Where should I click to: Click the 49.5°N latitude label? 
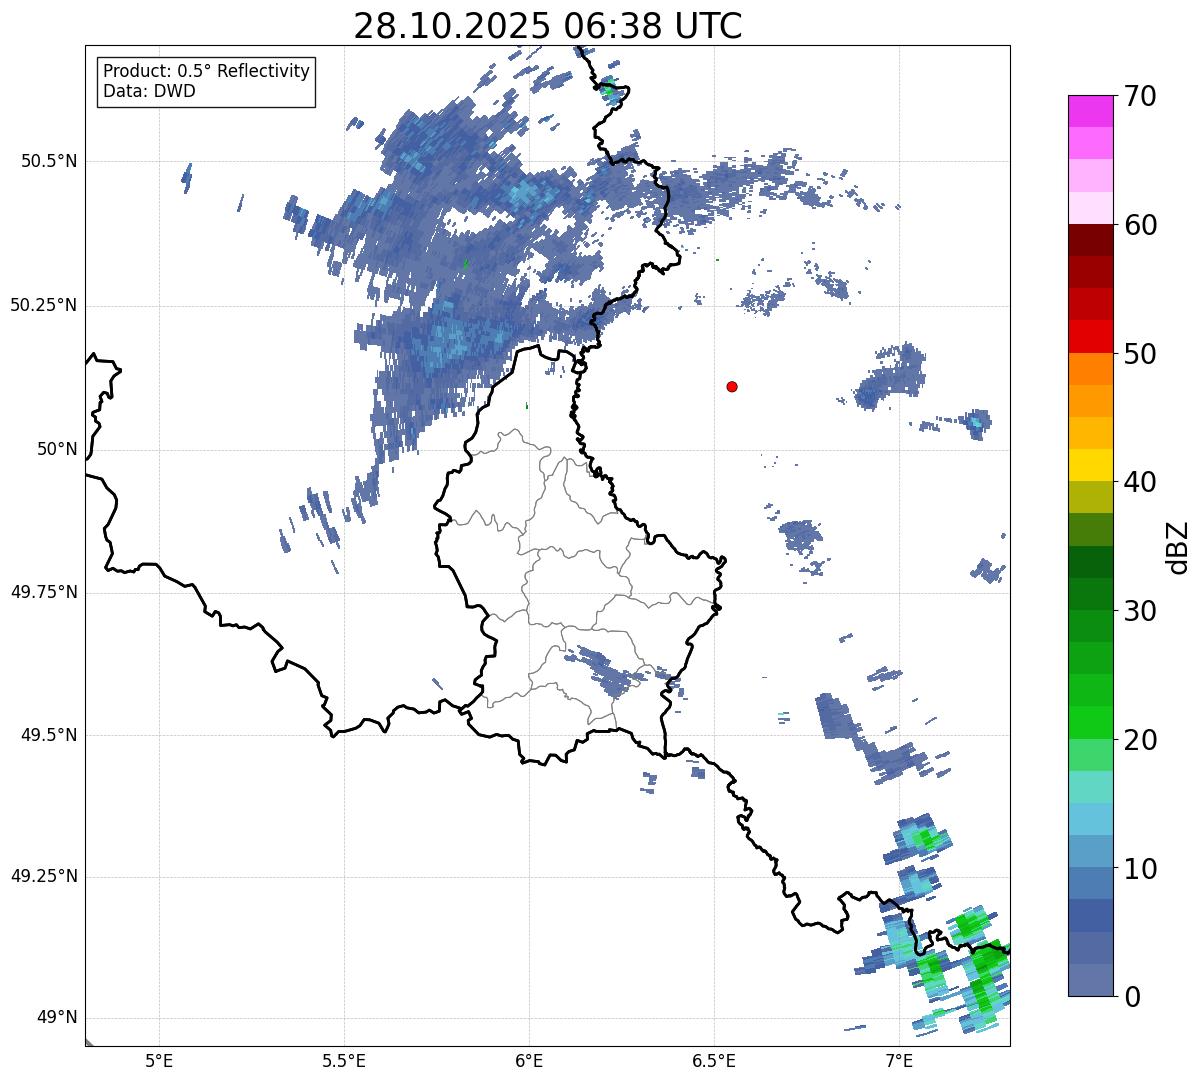(x=49, y=735)
